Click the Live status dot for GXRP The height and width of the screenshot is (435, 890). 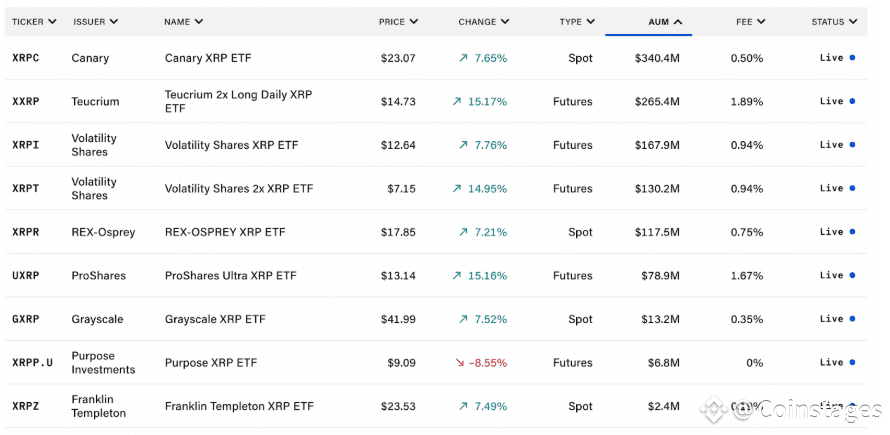tap(852, 319)
